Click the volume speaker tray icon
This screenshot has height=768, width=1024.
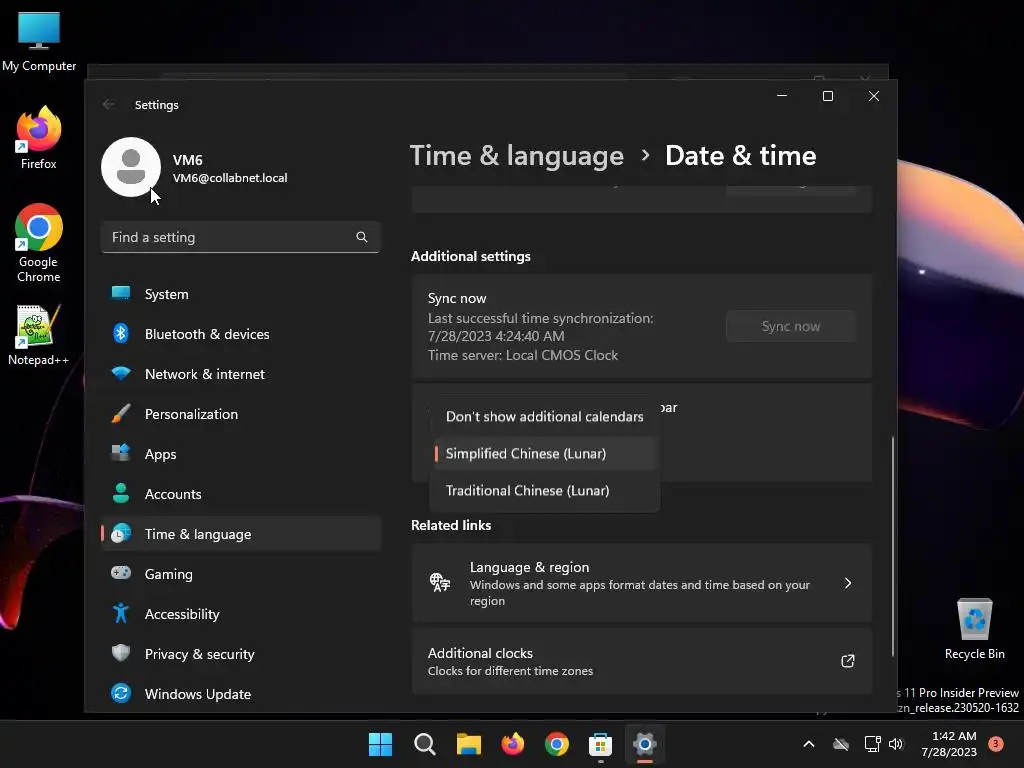pos(896,744)
